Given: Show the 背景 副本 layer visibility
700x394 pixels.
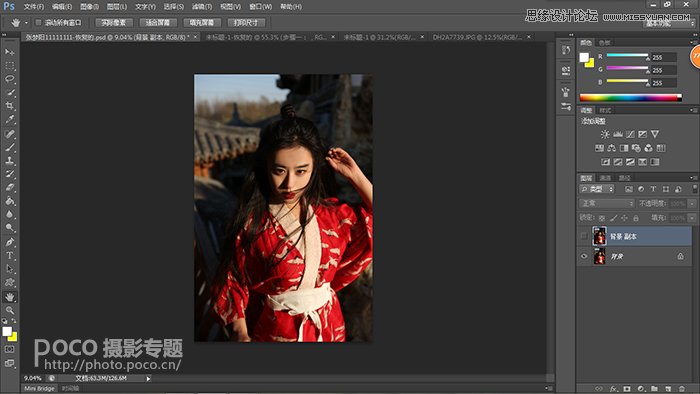Looking at the screenshot, I should (584, 236).
